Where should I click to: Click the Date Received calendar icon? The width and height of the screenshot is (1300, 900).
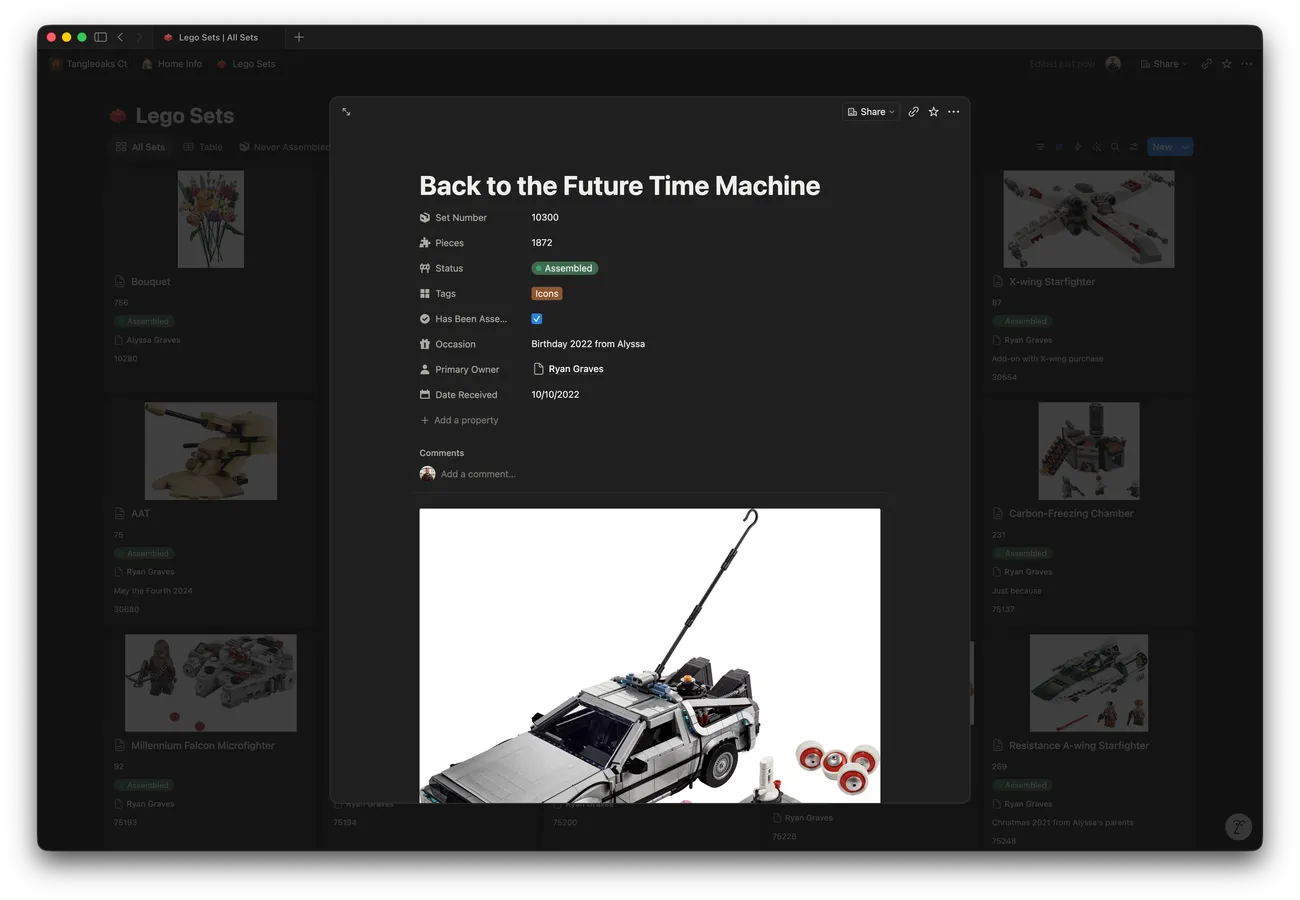coord(425,395)
